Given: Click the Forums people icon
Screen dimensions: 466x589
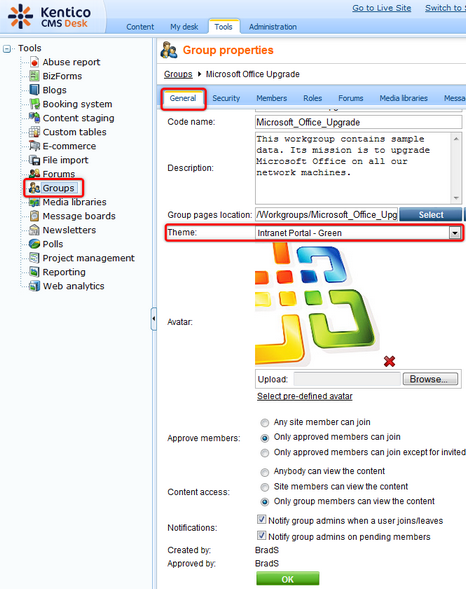Looking at the screenshot, I should (x=34, y=174).
